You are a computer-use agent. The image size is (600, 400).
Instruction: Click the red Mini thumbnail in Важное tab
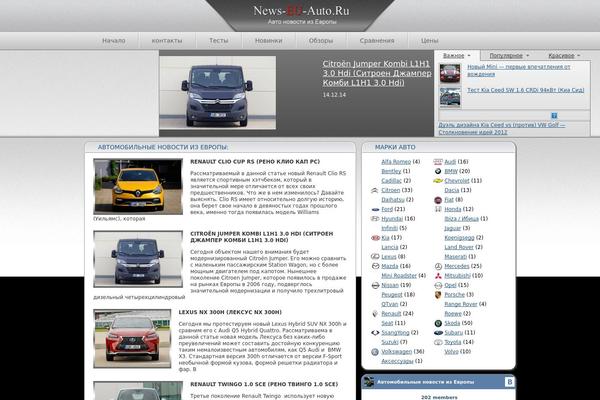click(450, 73)
